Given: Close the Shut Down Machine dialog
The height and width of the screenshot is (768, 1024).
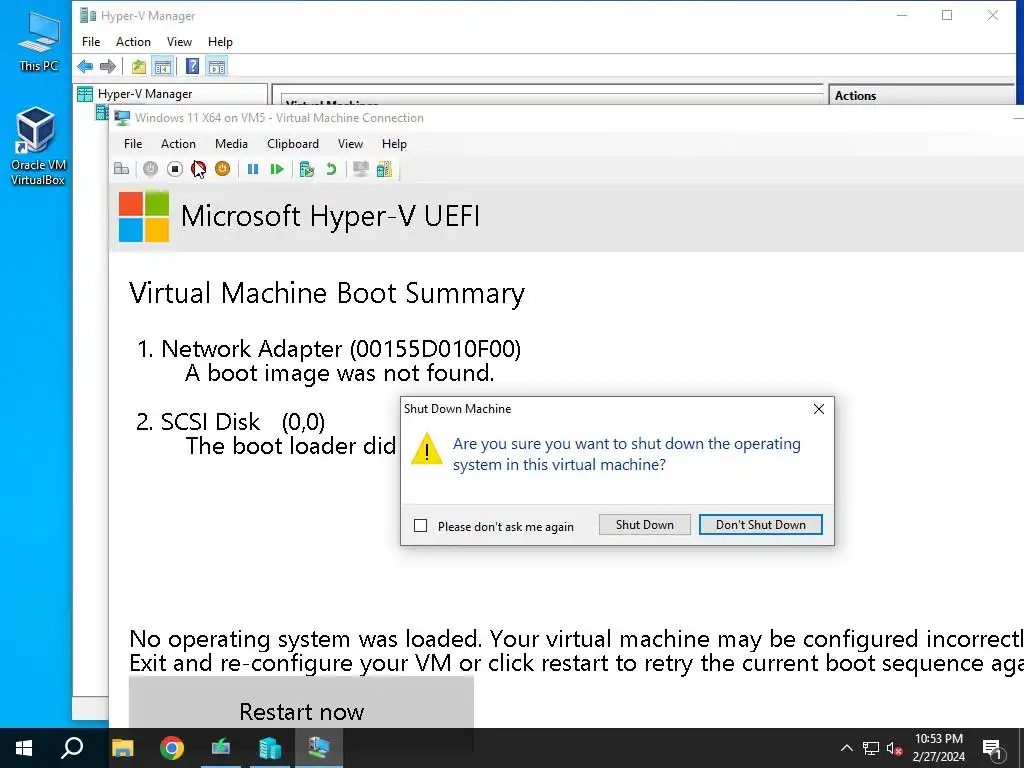Looking at the screenshot, I should [819, 409].
